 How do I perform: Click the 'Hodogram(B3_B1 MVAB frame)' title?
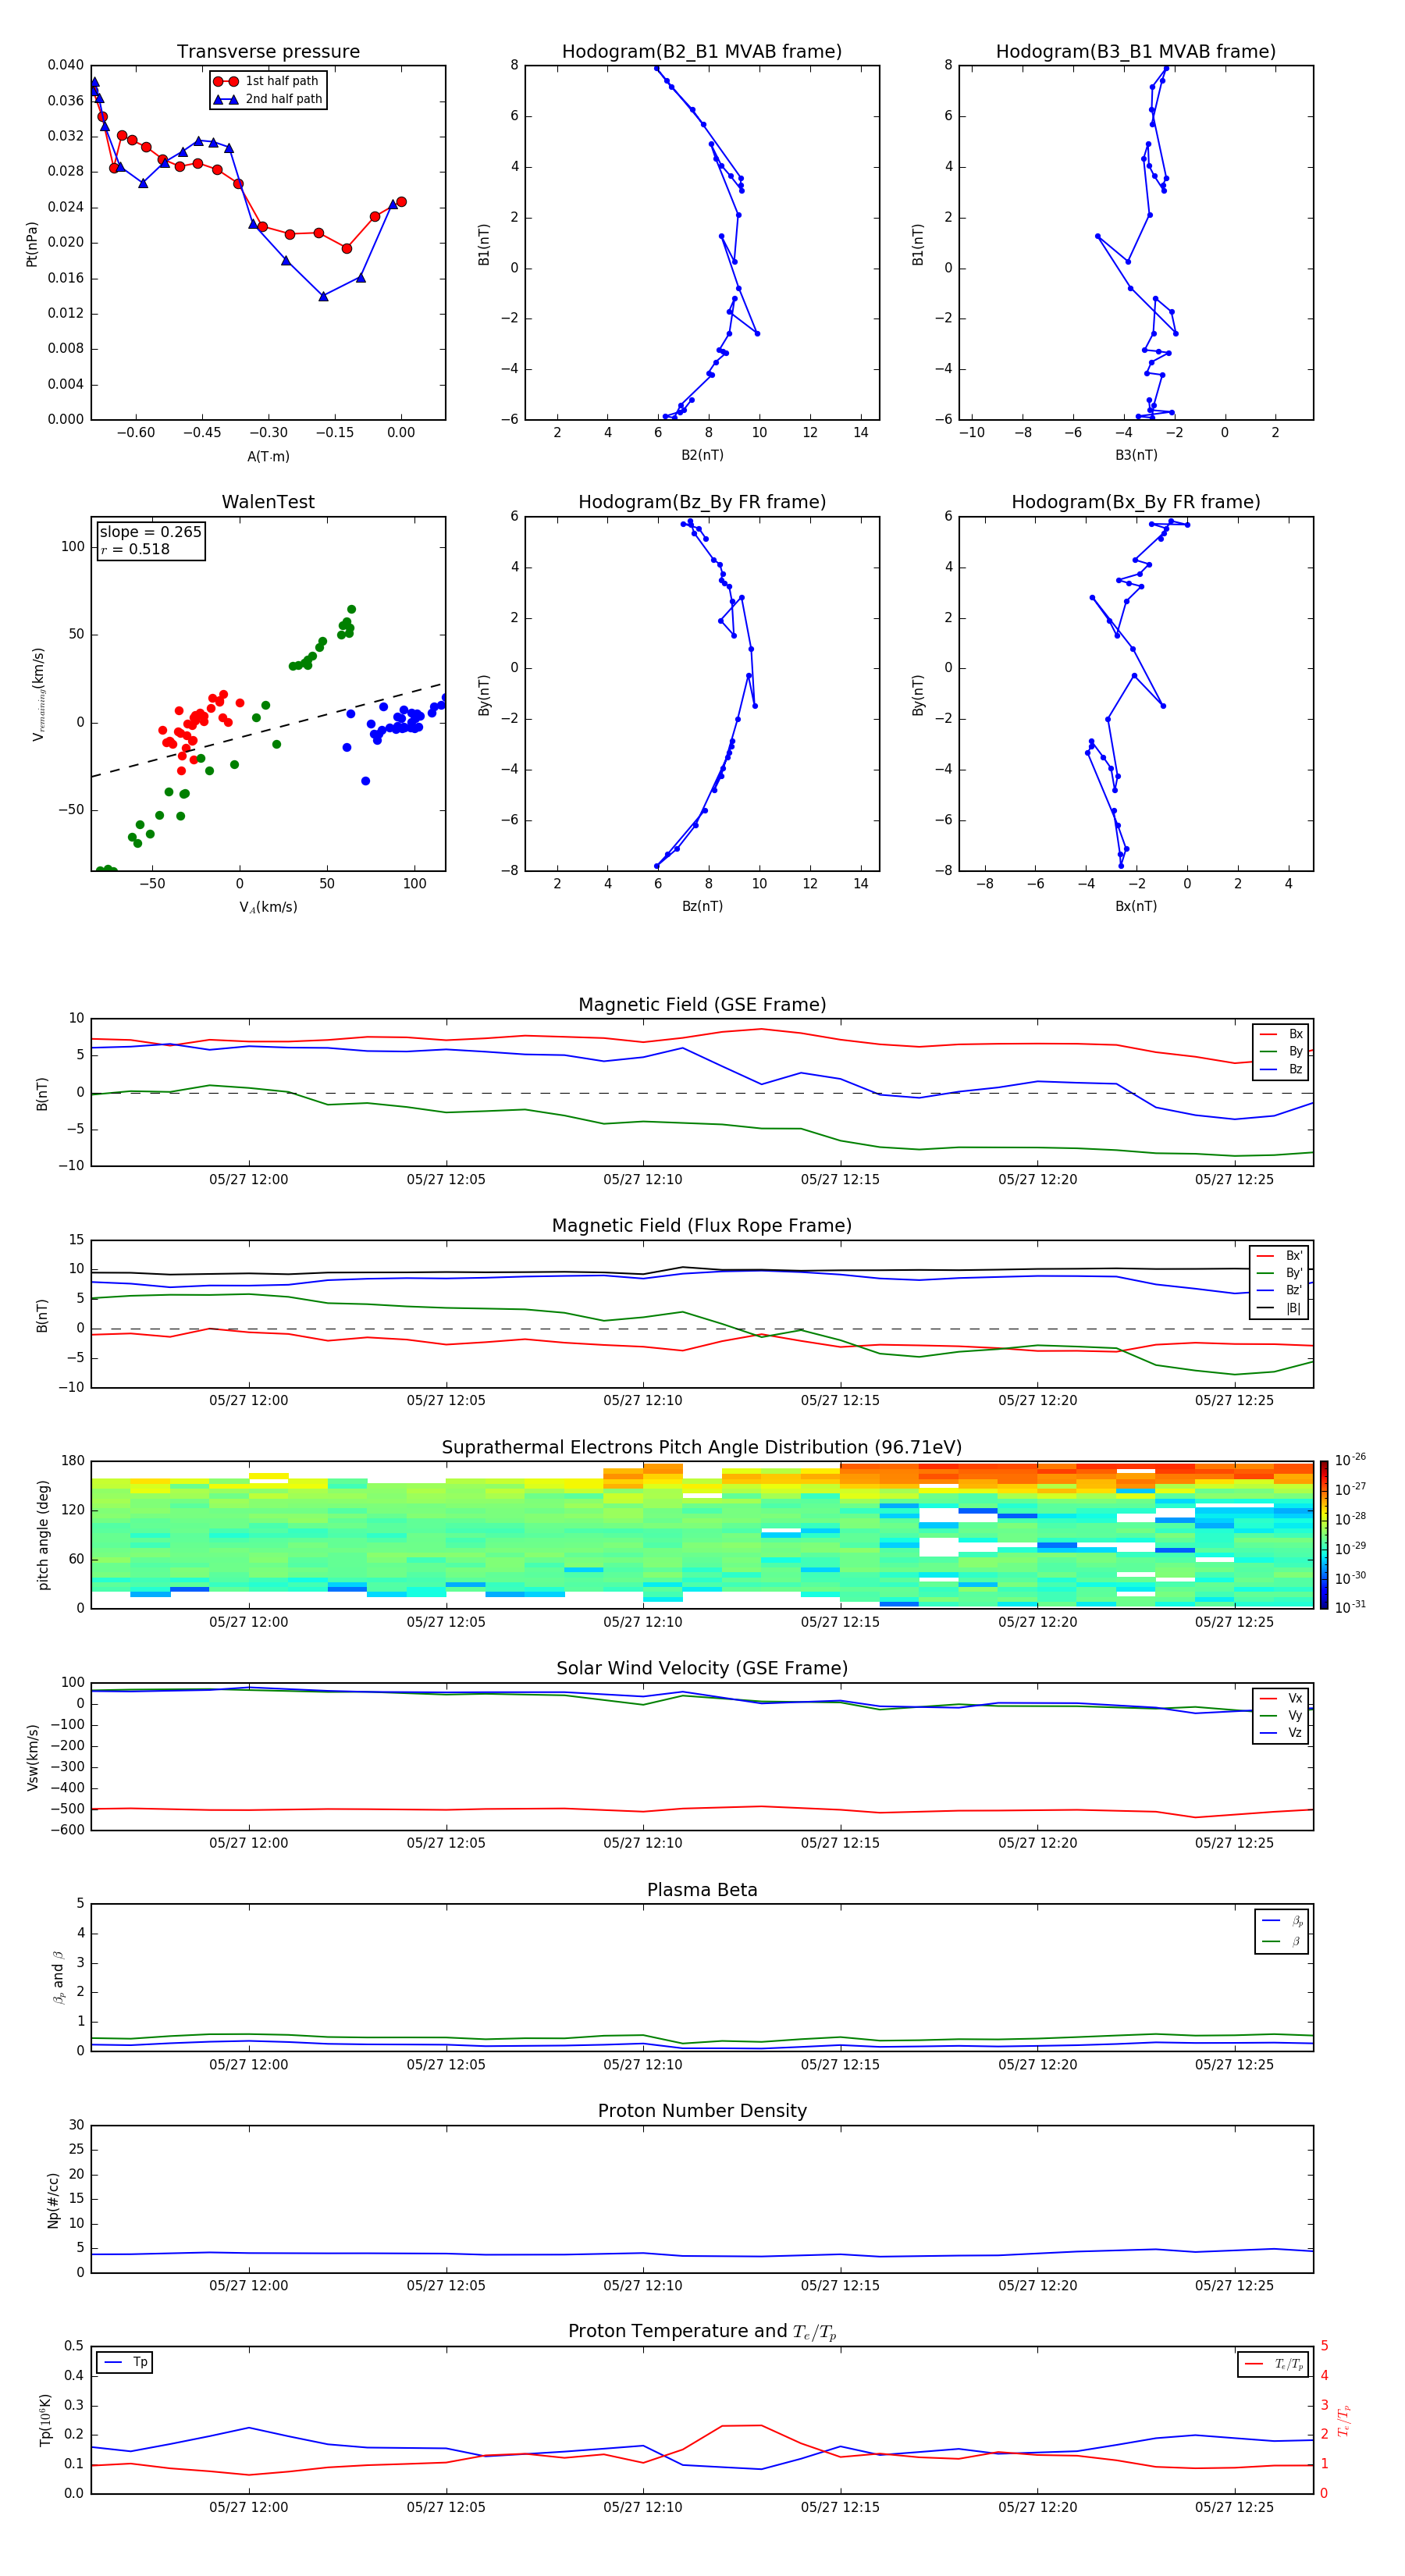(1136, 52)
